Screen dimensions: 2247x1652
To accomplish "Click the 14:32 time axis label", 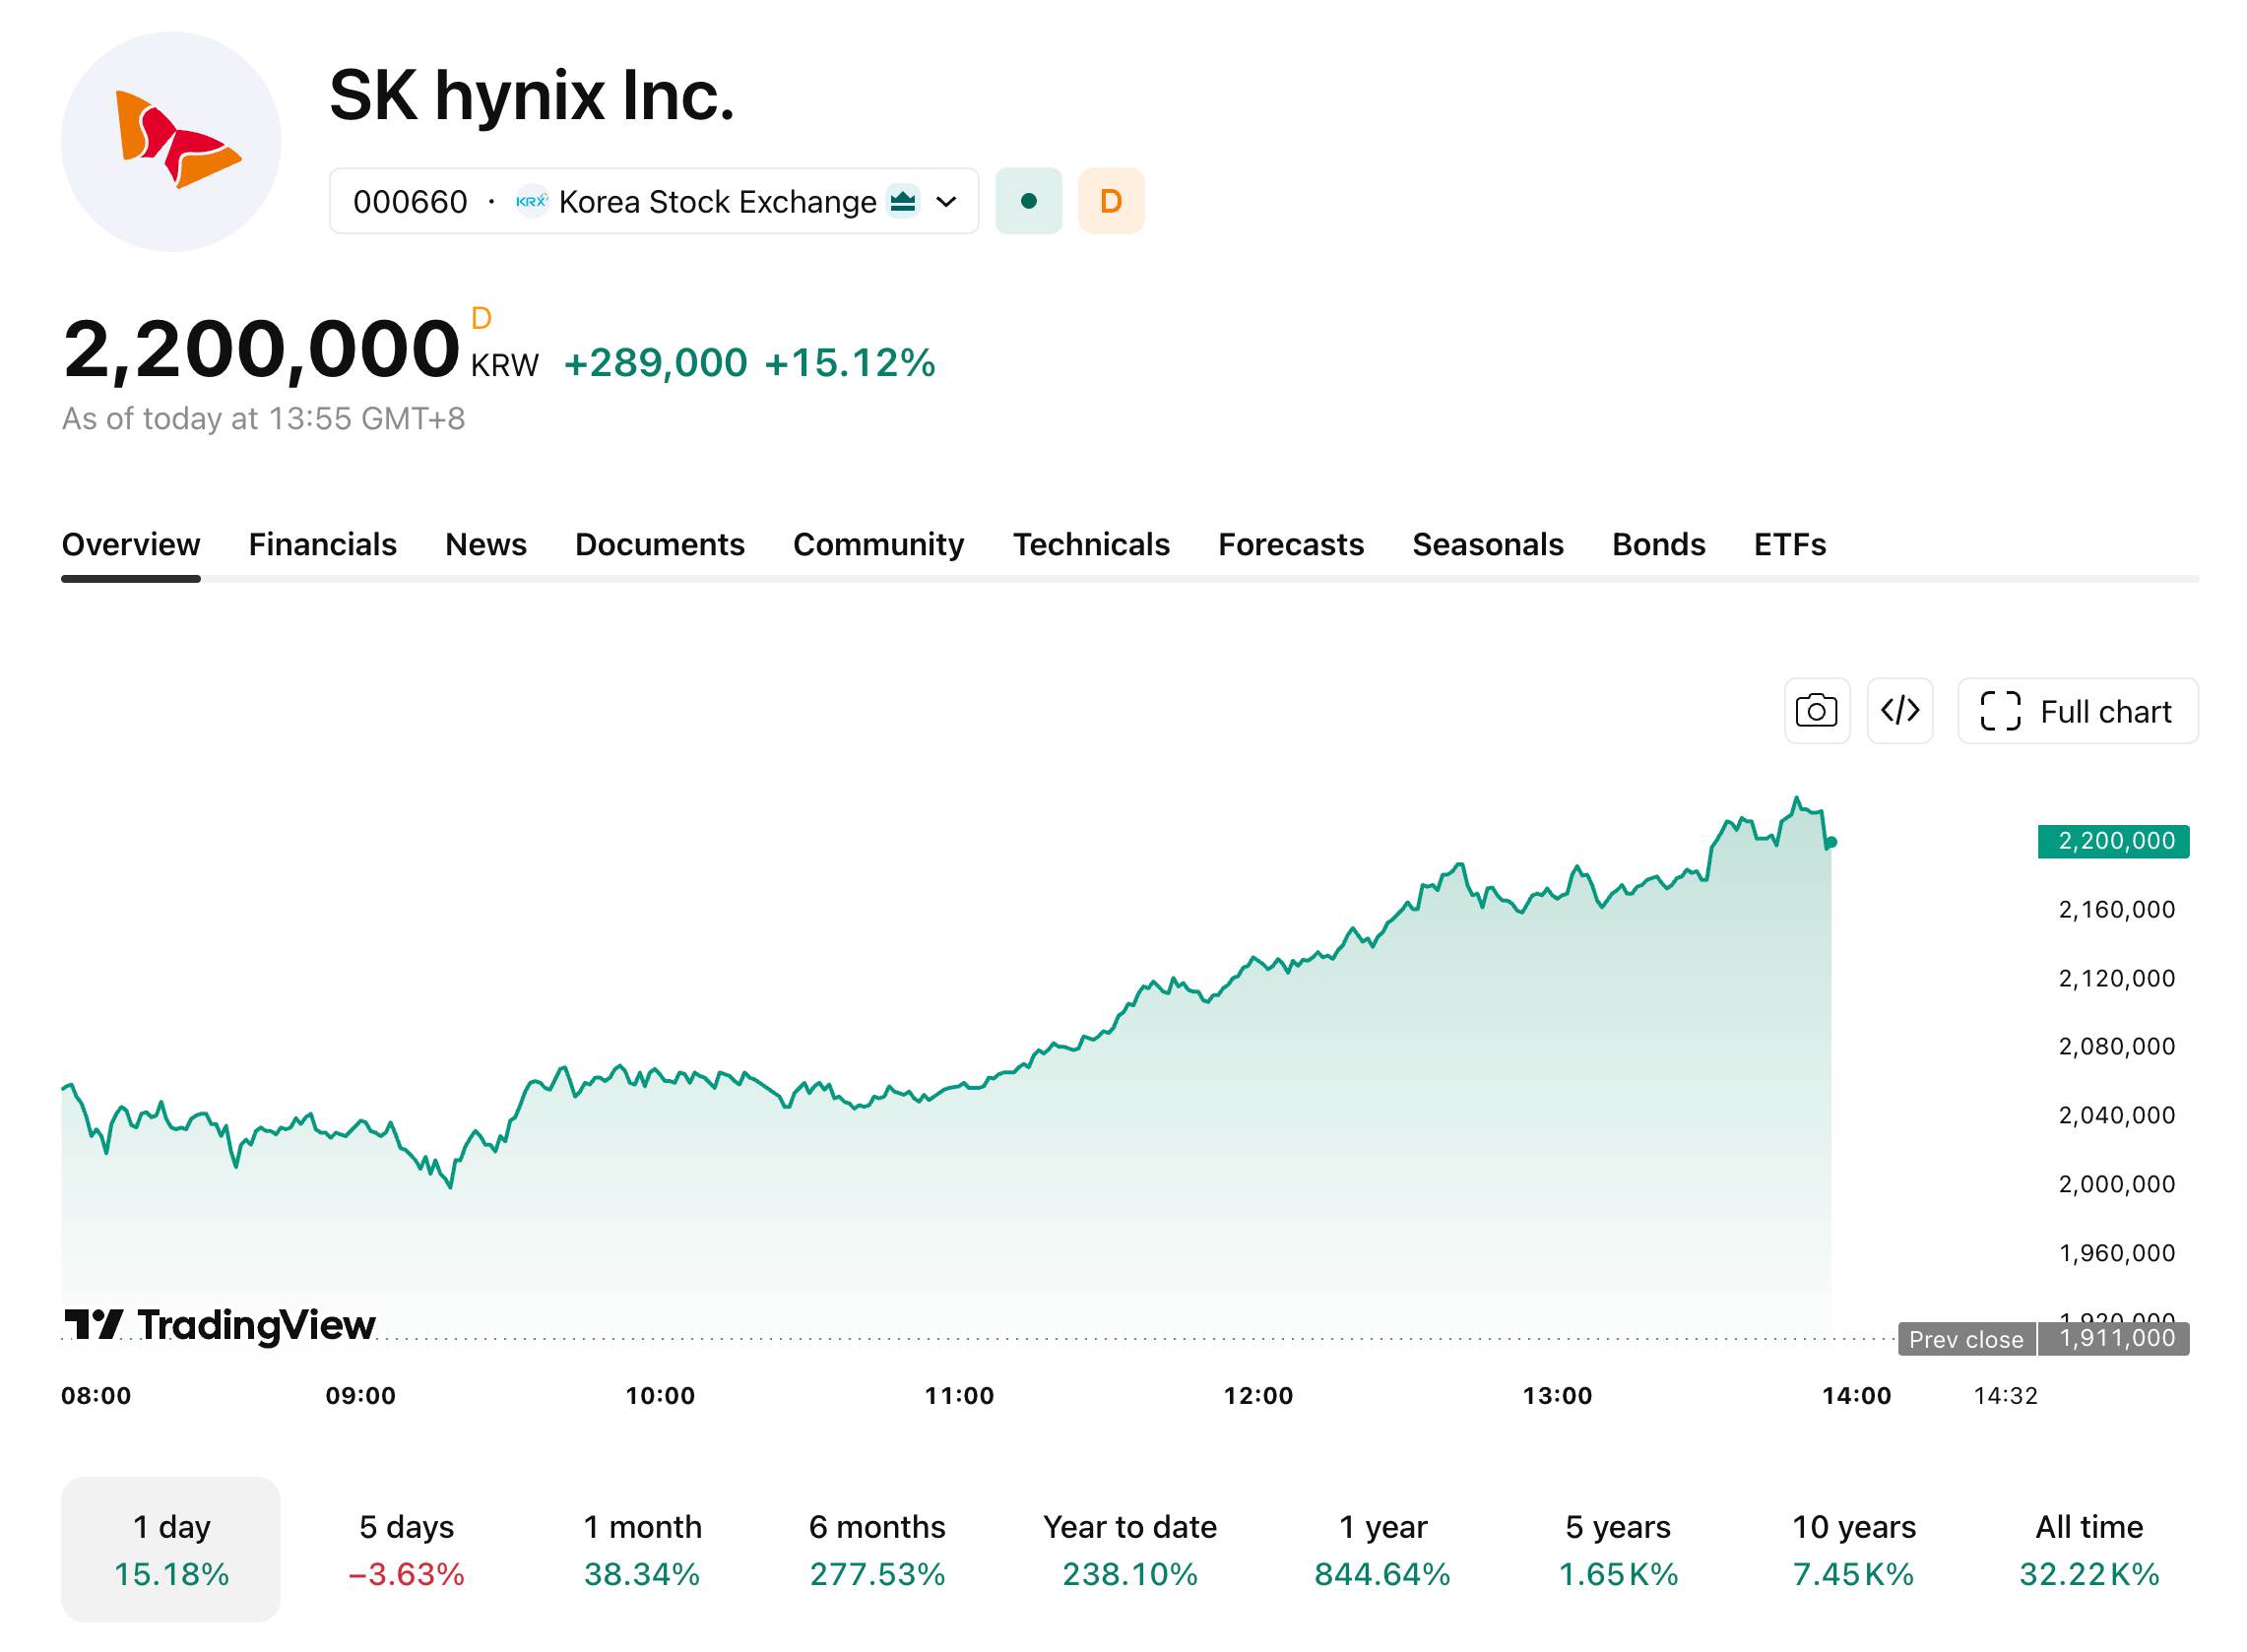I will [2006, 1395].
